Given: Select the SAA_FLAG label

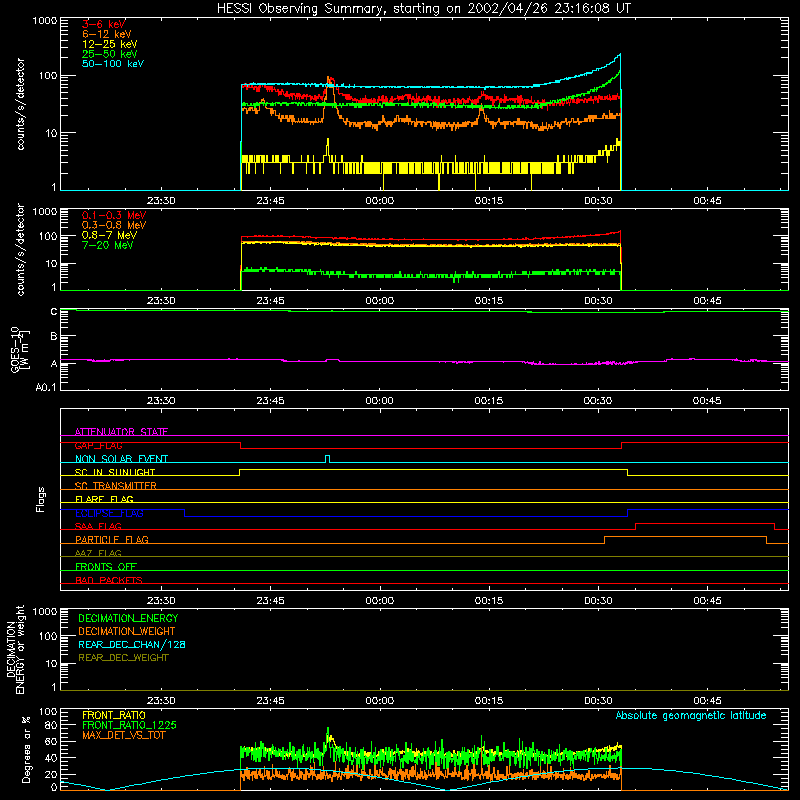Looking at the screenshot, I should (x=98, y=526).
